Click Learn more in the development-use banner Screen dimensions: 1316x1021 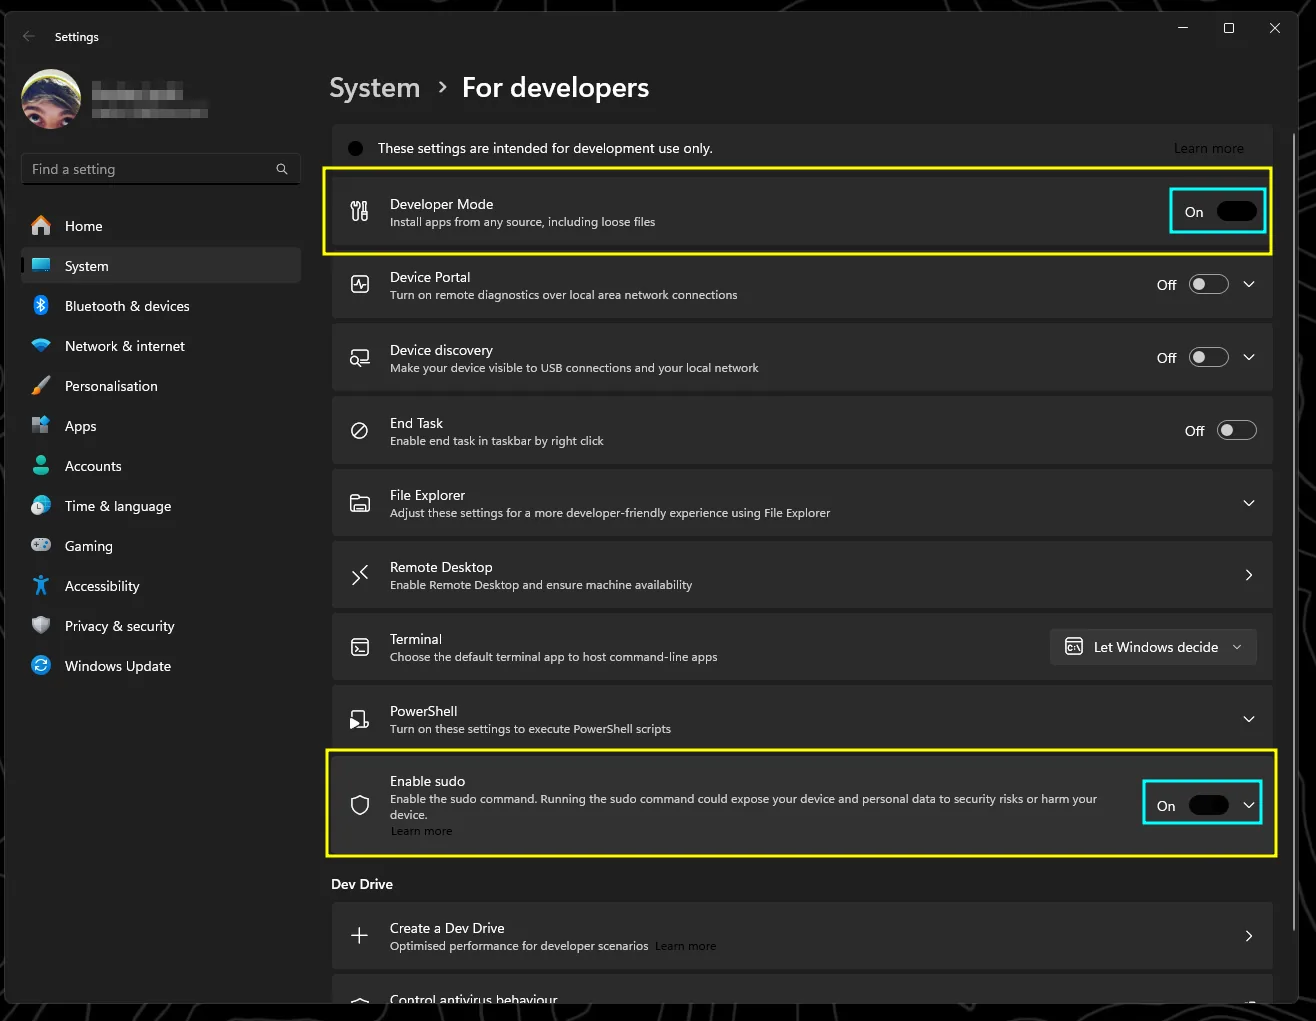coord(1208,148)
